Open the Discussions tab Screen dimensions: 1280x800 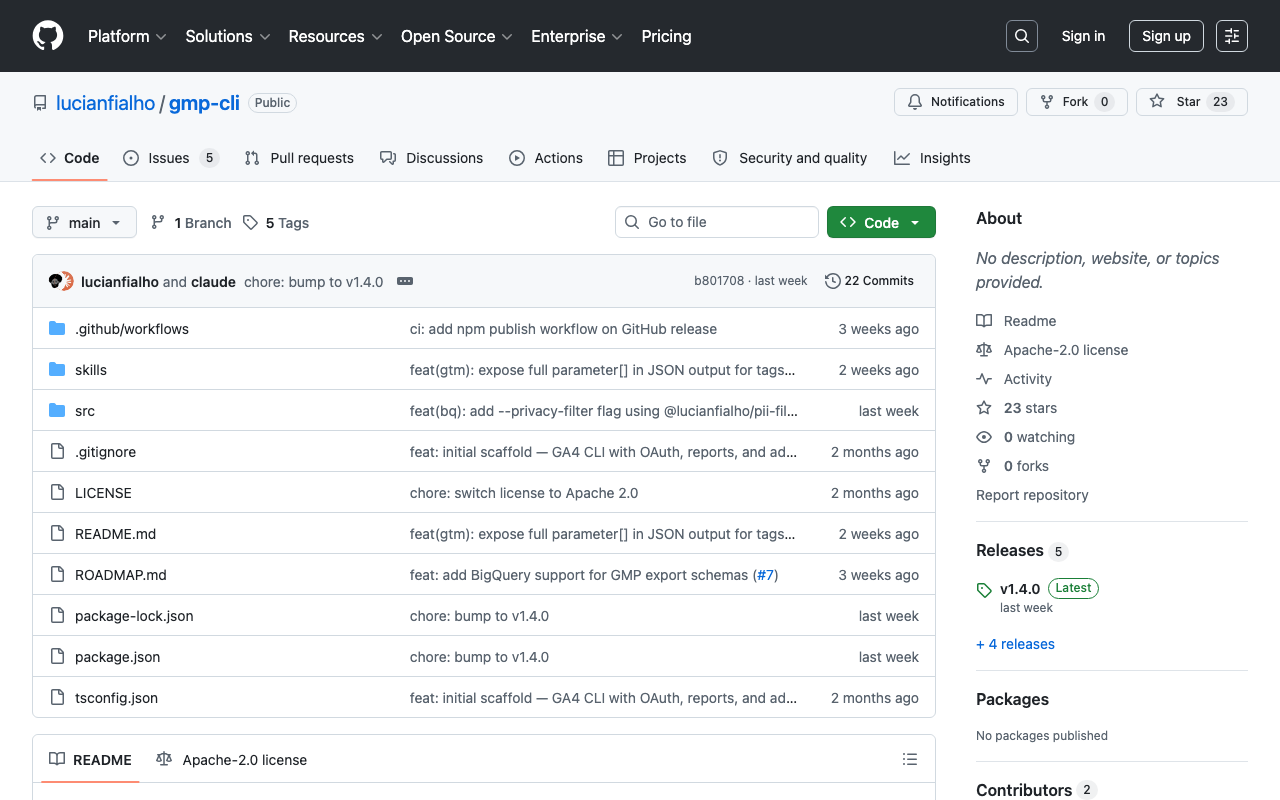click(x=431, y=158)
